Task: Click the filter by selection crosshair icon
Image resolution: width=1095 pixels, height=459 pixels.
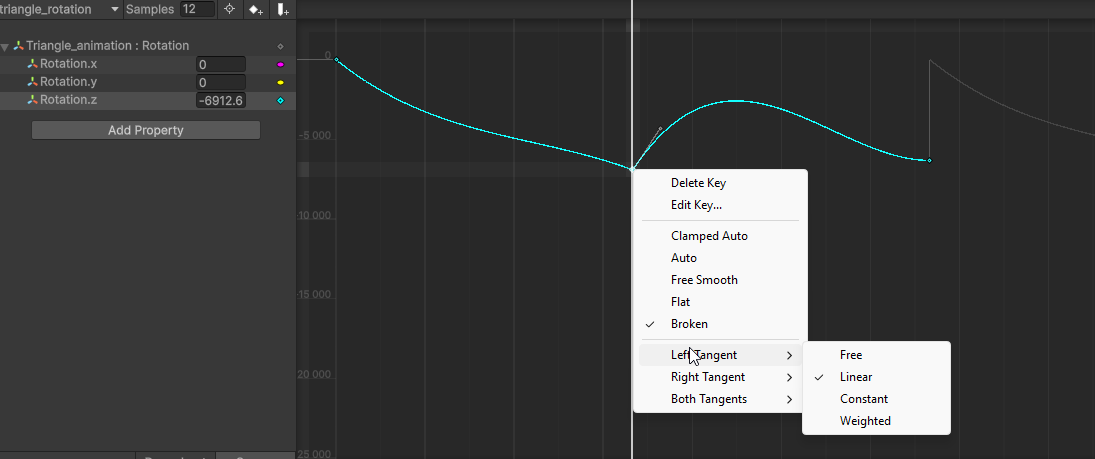Action: tap(229, 9)
